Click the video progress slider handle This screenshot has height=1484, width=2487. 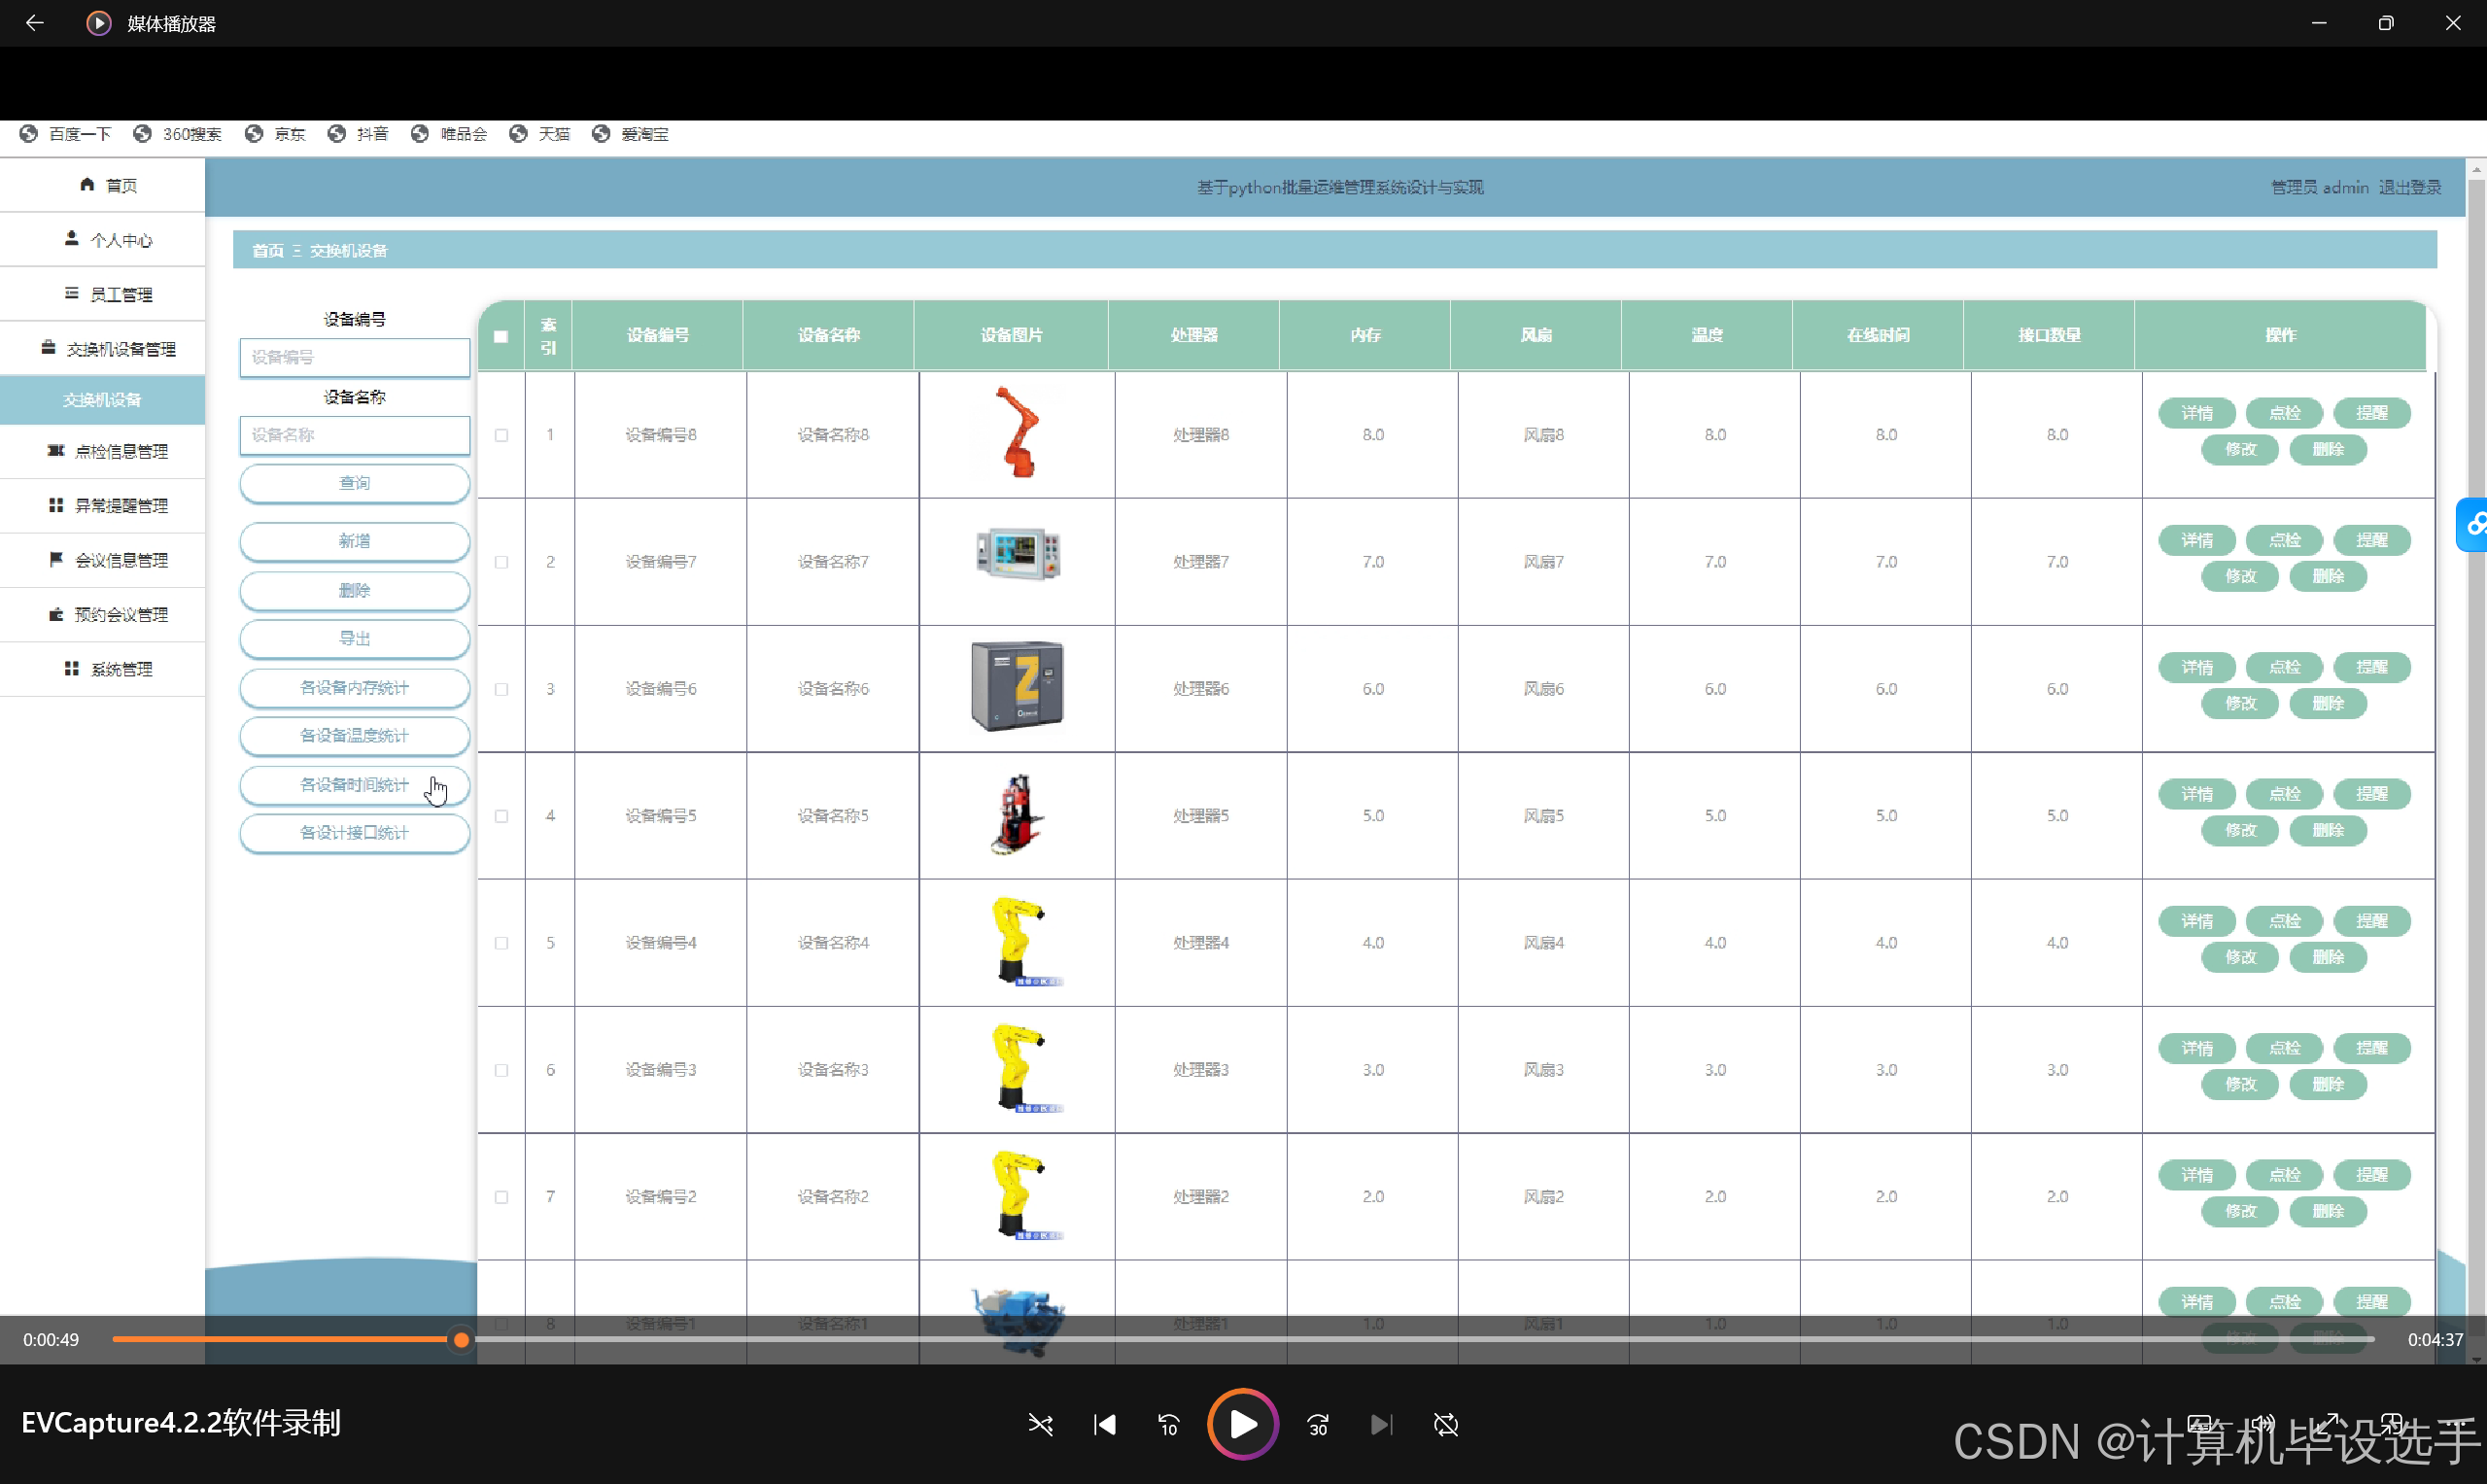click(461, 1339)
